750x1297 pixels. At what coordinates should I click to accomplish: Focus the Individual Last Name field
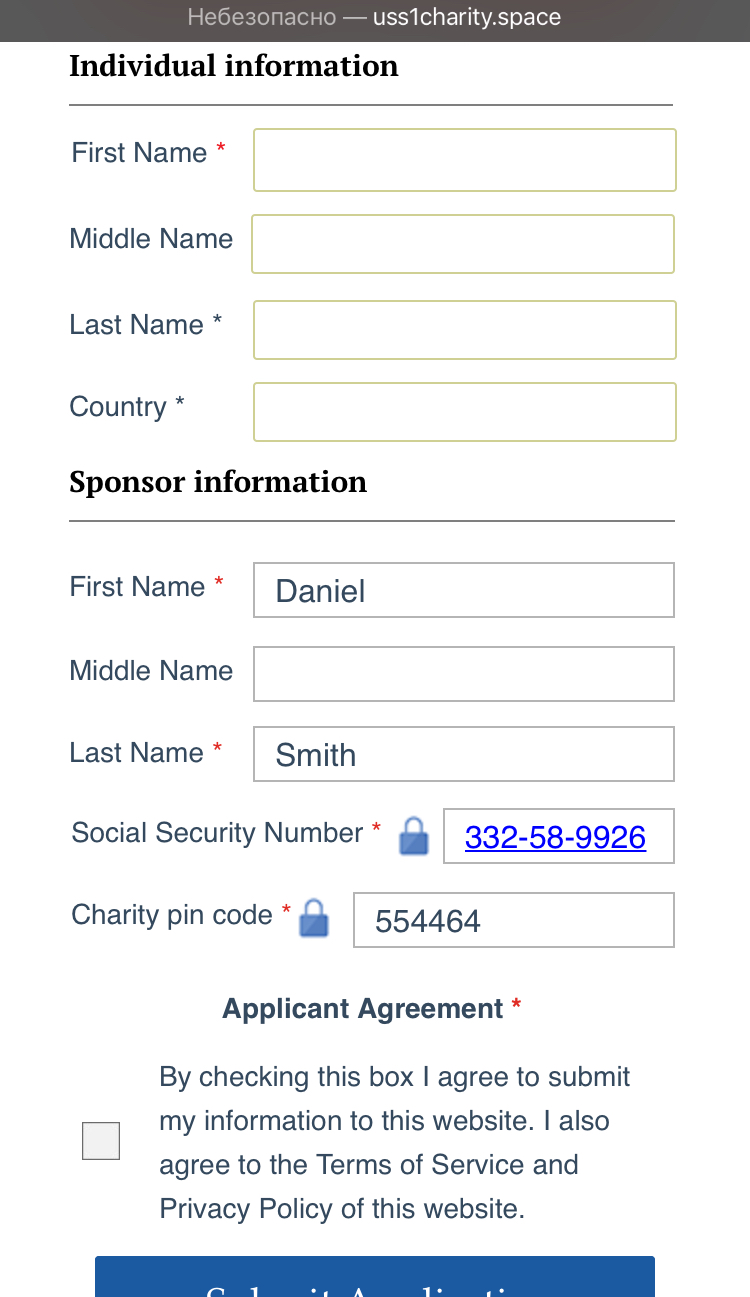[465, 330]
